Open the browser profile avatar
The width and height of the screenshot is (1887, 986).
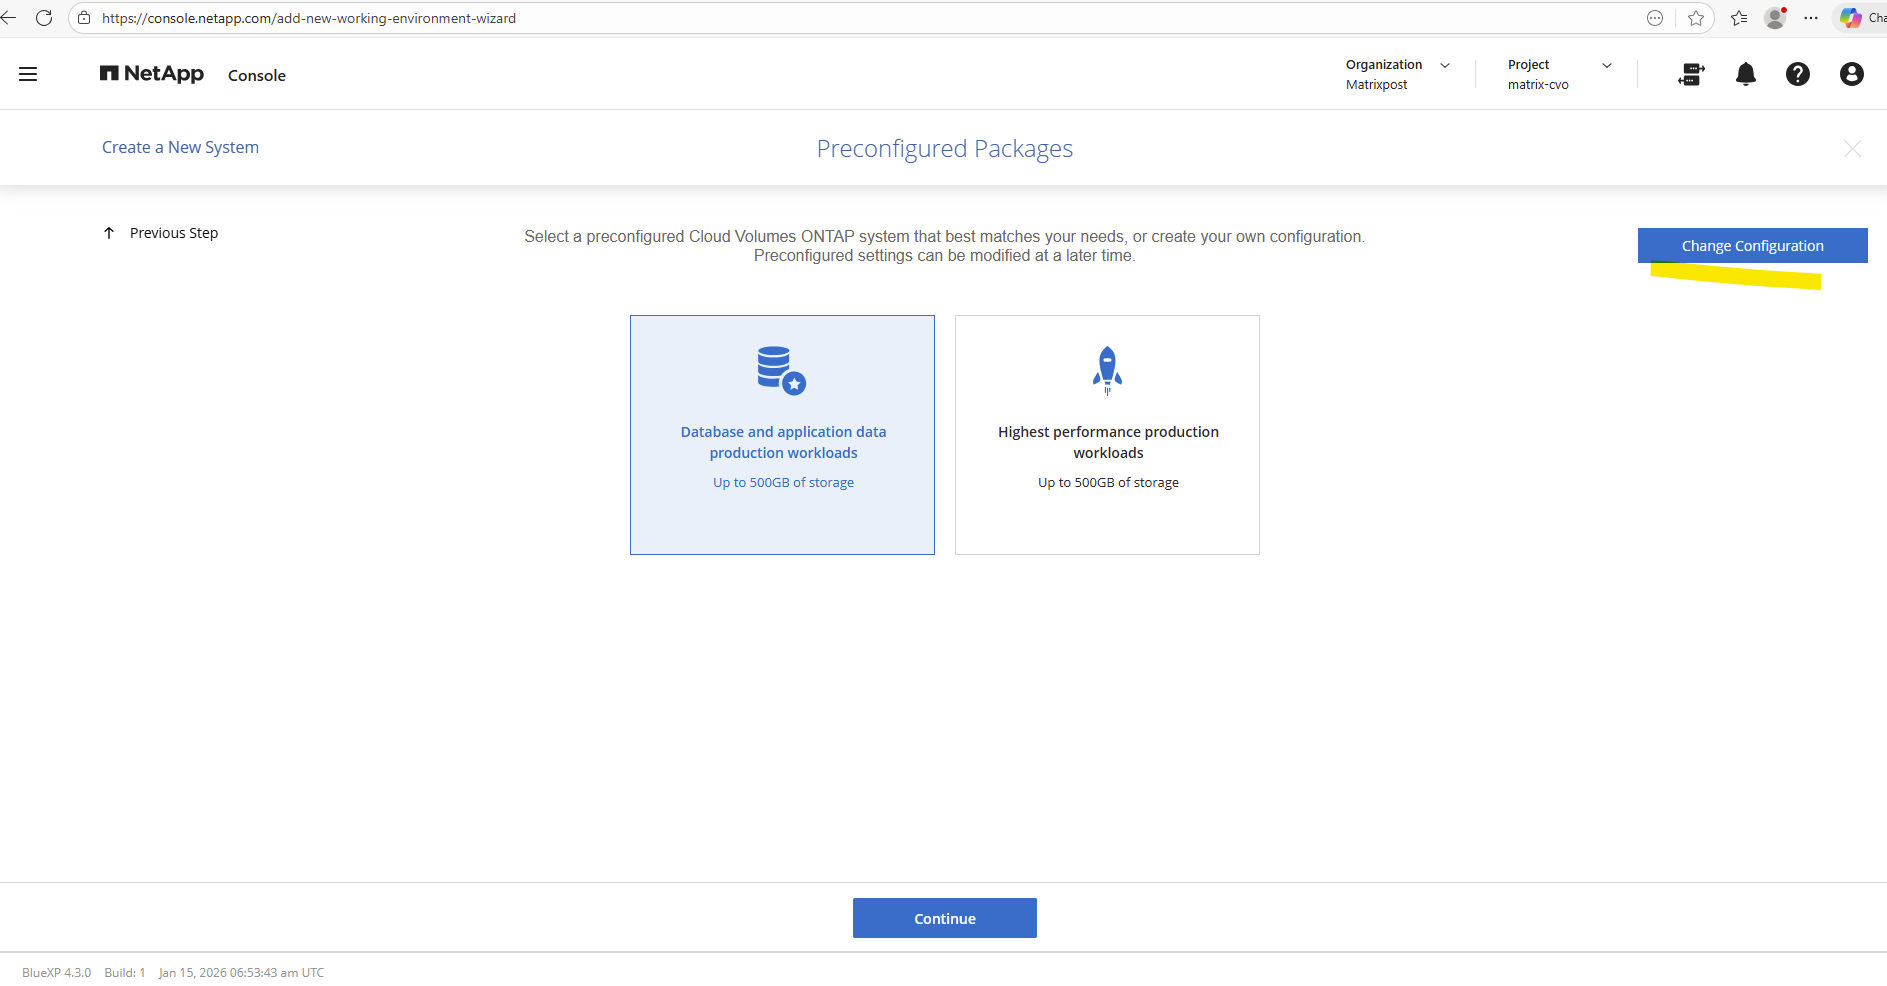(x=1775, y=18)
